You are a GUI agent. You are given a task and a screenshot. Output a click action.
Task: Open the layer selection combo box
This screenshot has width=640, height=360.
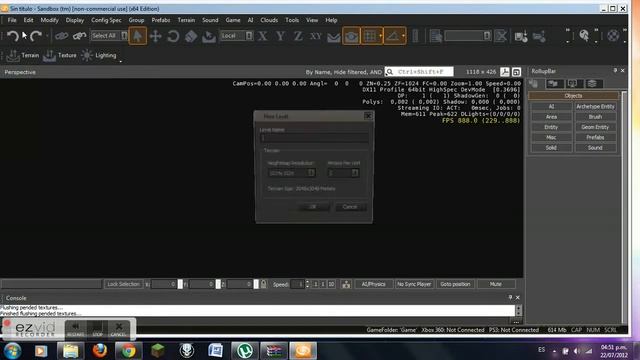467,36
